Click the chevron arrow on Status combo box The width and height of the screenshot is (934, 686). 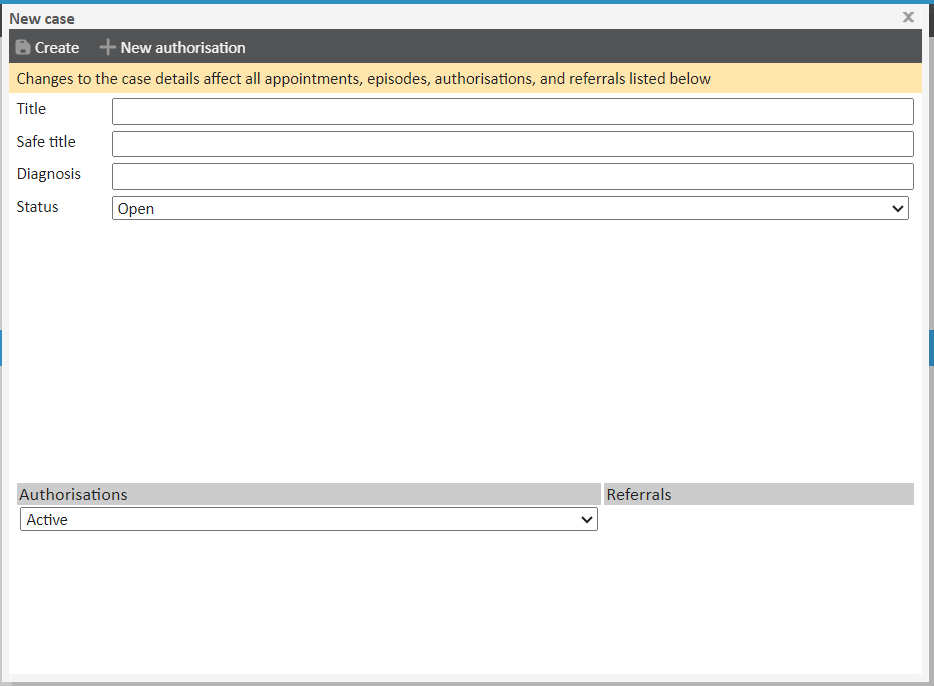point(896,209)
